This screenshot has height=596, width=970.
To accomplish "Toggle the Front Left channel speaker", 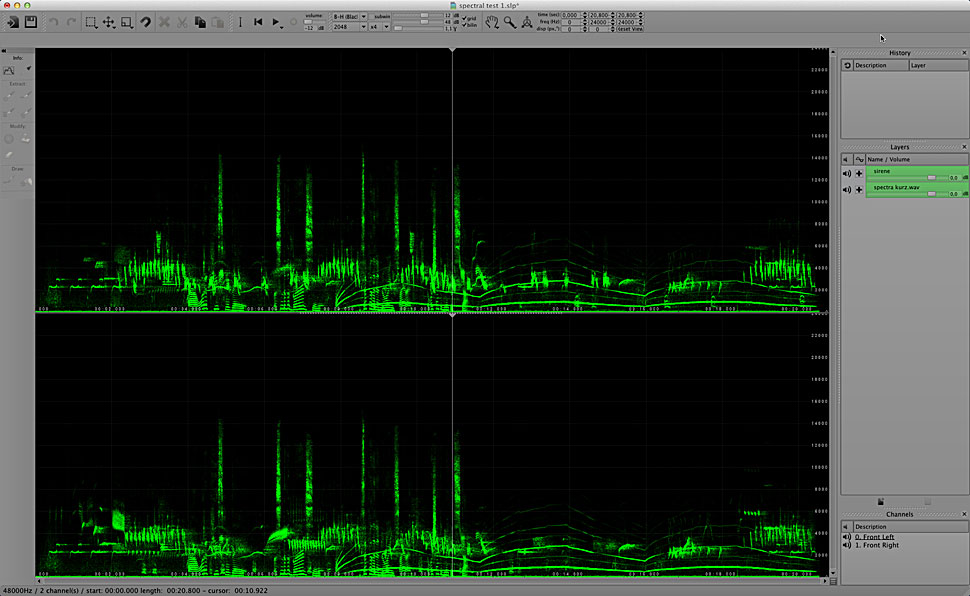I will tap(846, 537).
